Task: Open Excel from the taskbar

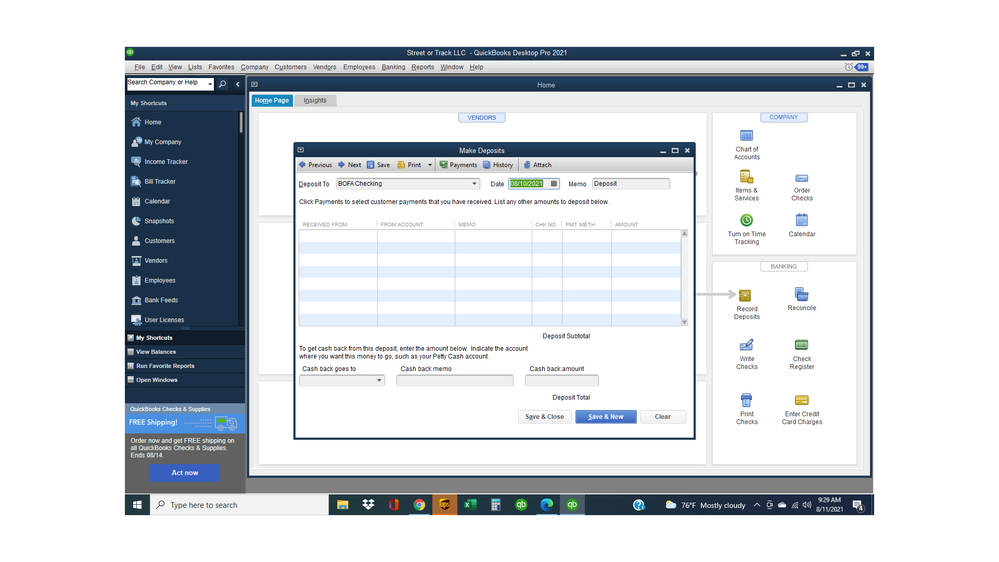Action: 470,505
